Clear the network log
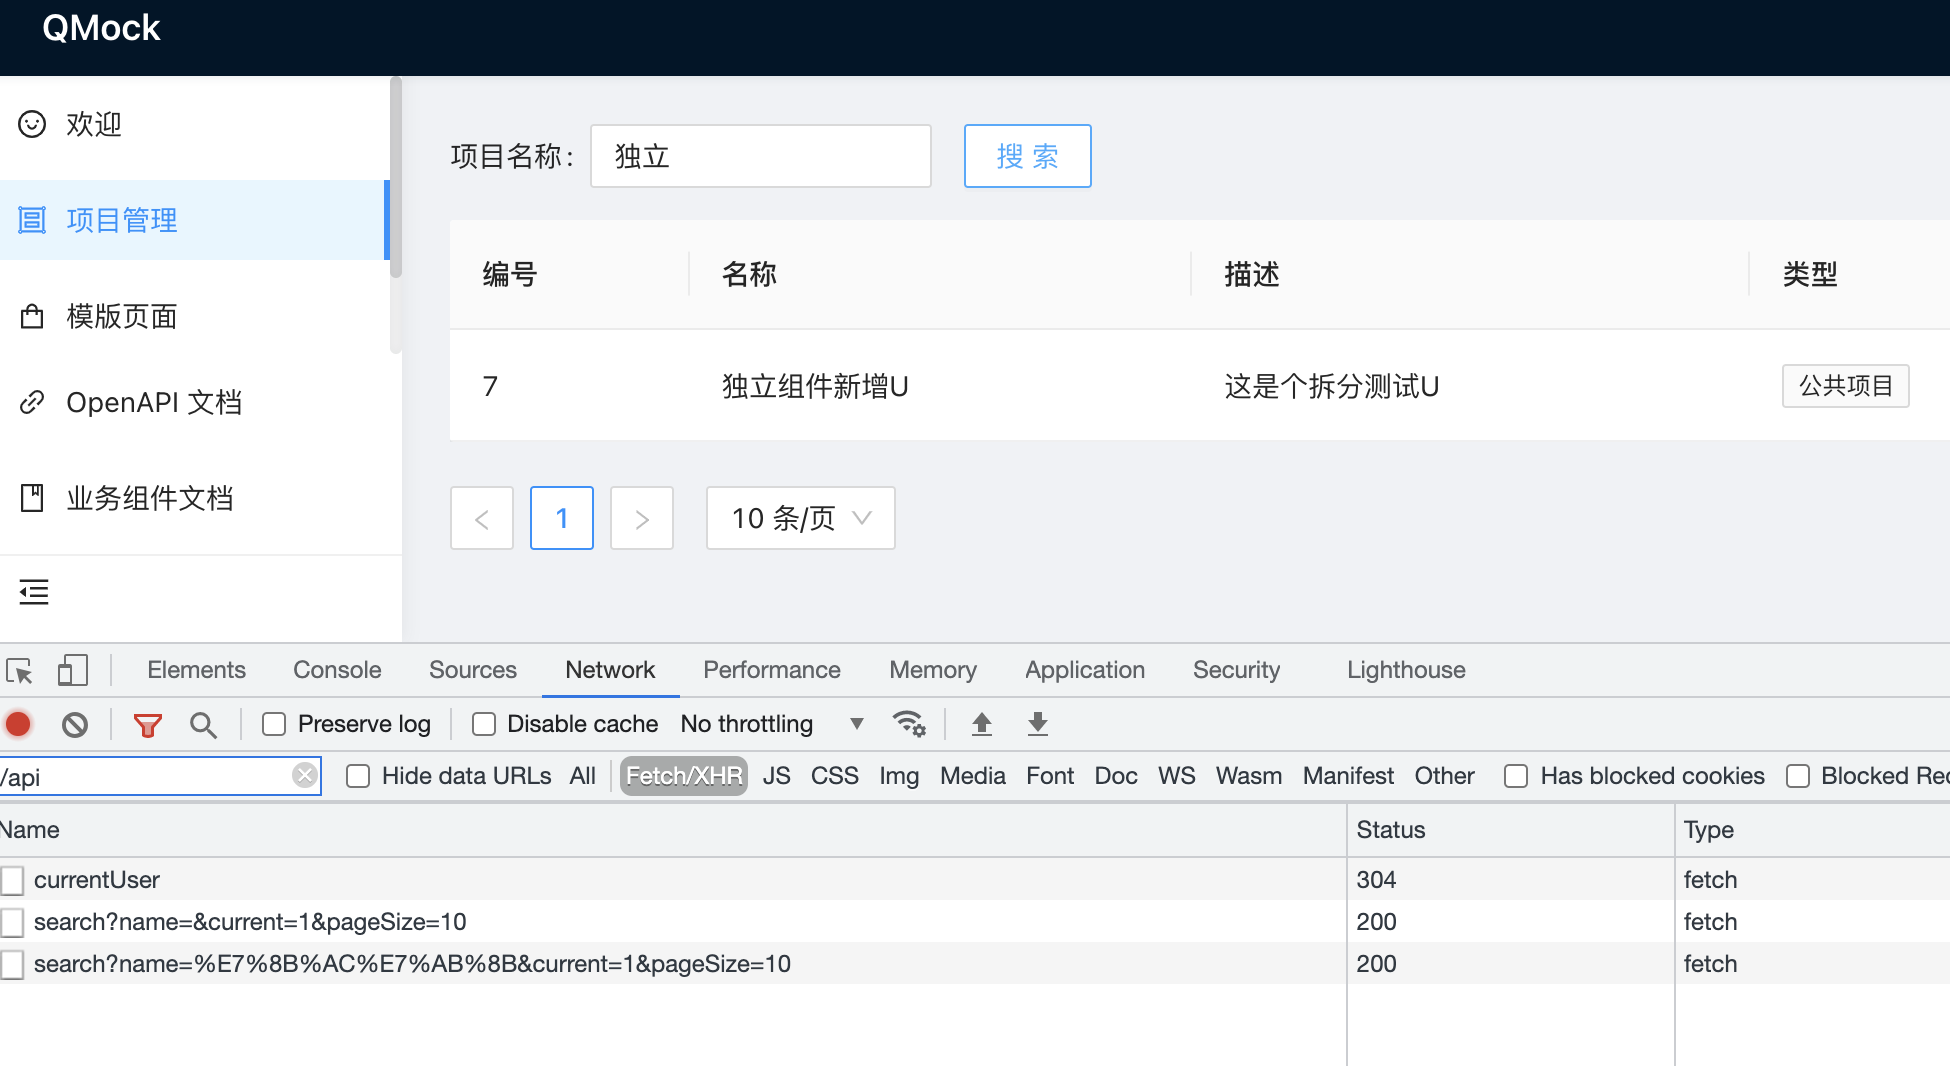Image resolution: width=1950 pixels, height=1066 pixels. coord(75,724)
